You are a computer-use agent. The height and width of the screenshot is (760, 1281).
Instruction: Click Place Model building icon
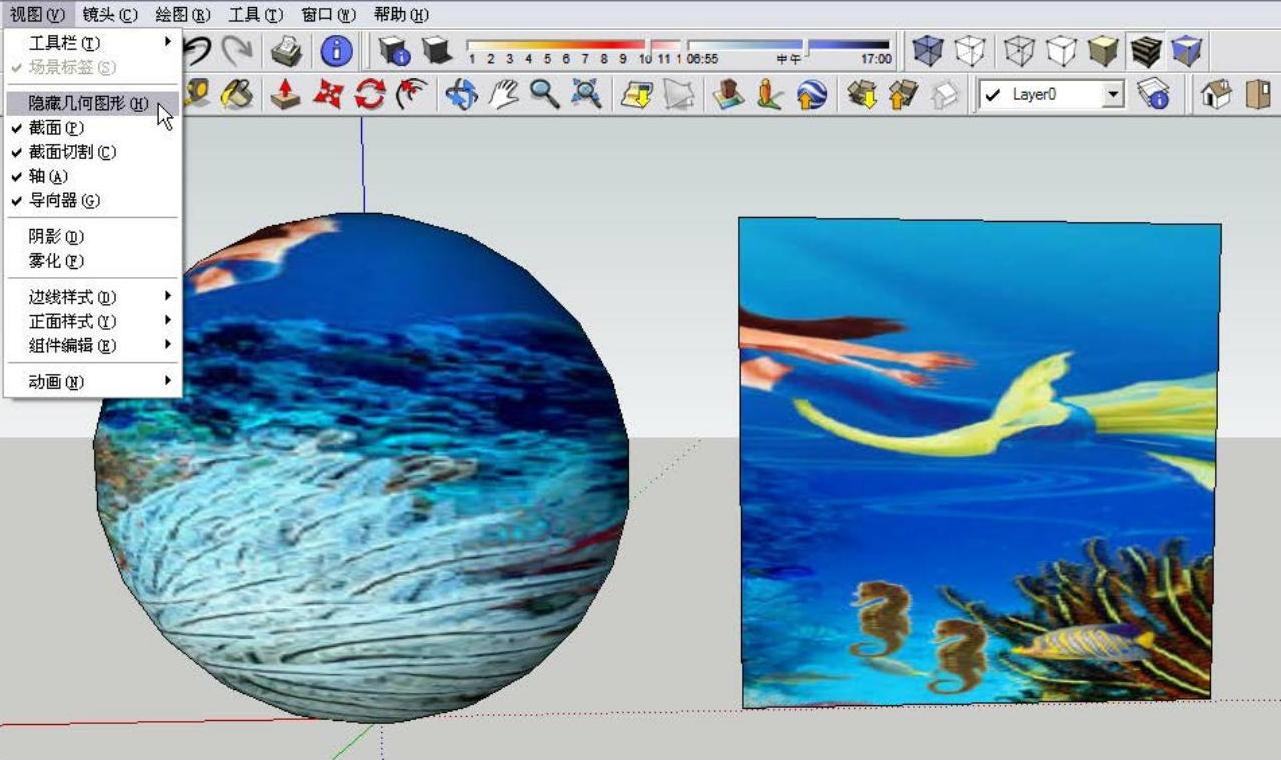pyautogui.click(x=728, y=94)
